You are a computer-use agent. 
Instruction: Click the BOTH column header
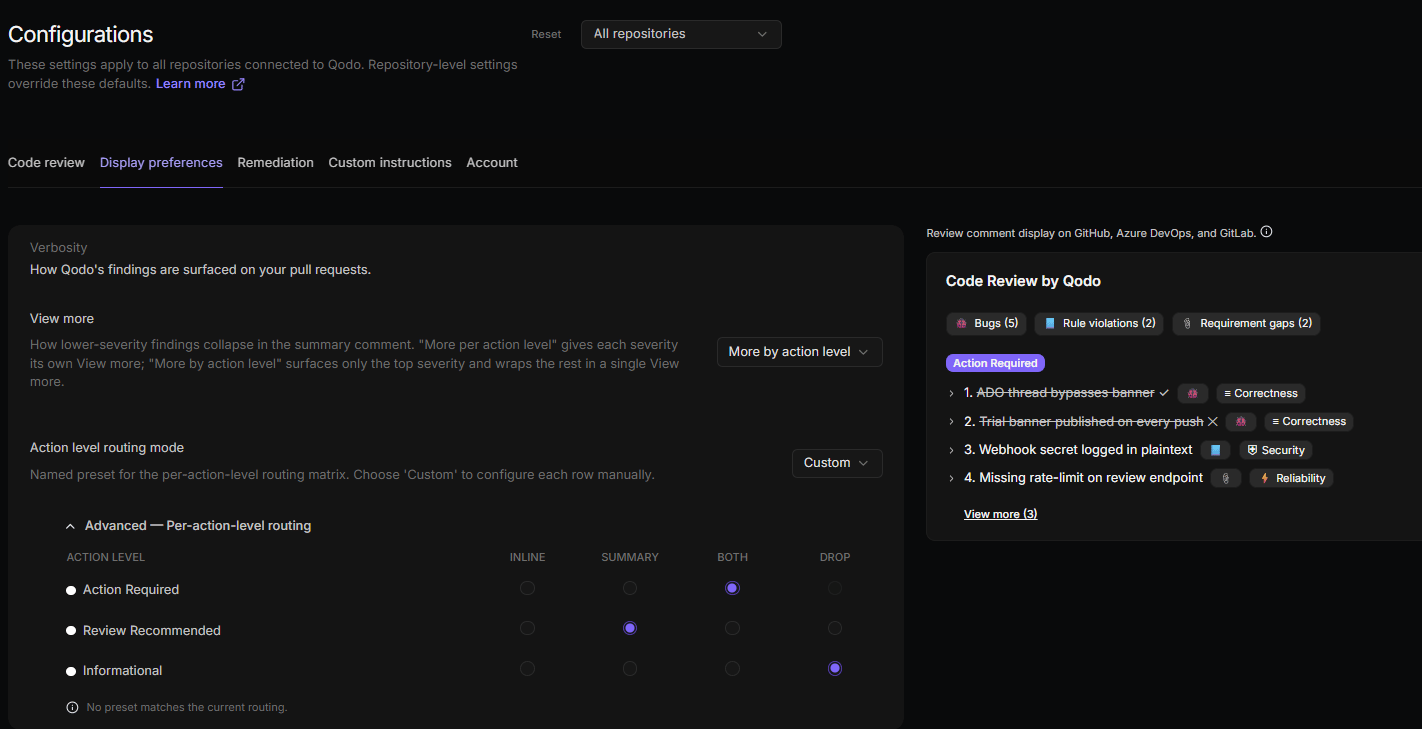(x=732, y=557)
